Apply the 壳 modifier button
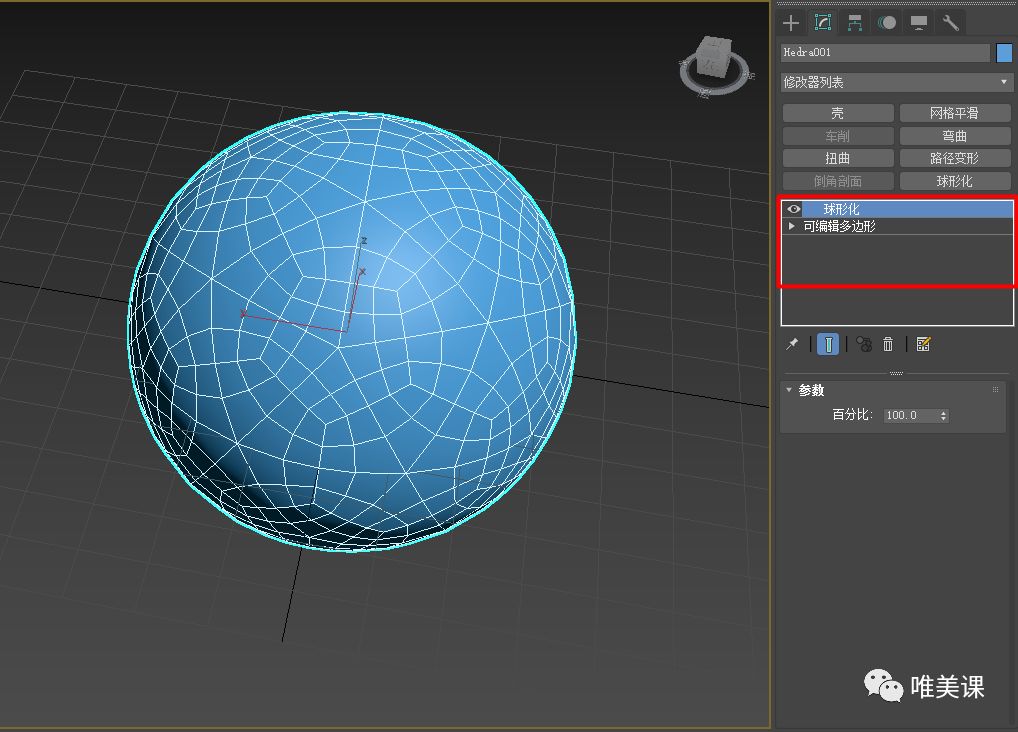 [x=837, y=112]
